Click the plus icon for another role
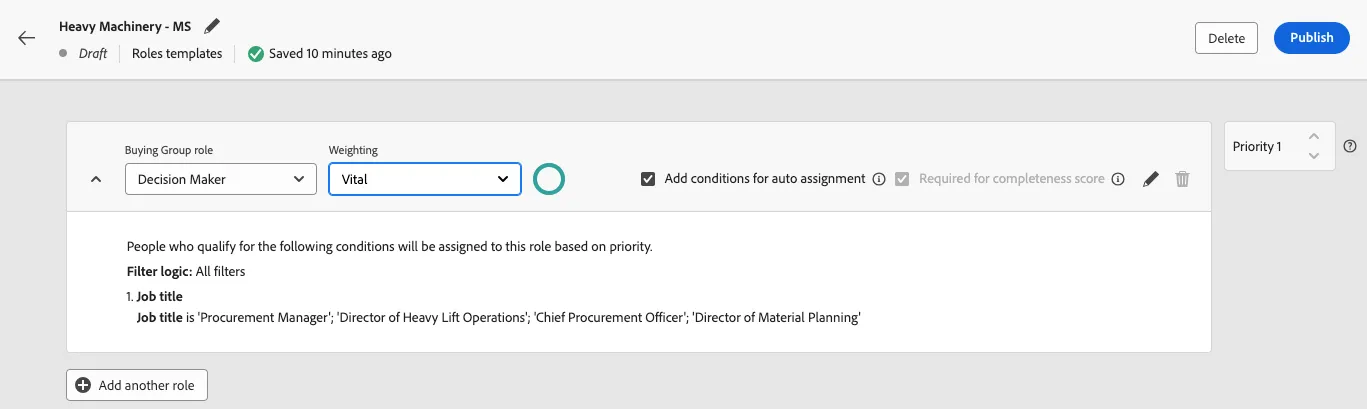The image size is (1367, 409). click(x=83, y=385)
